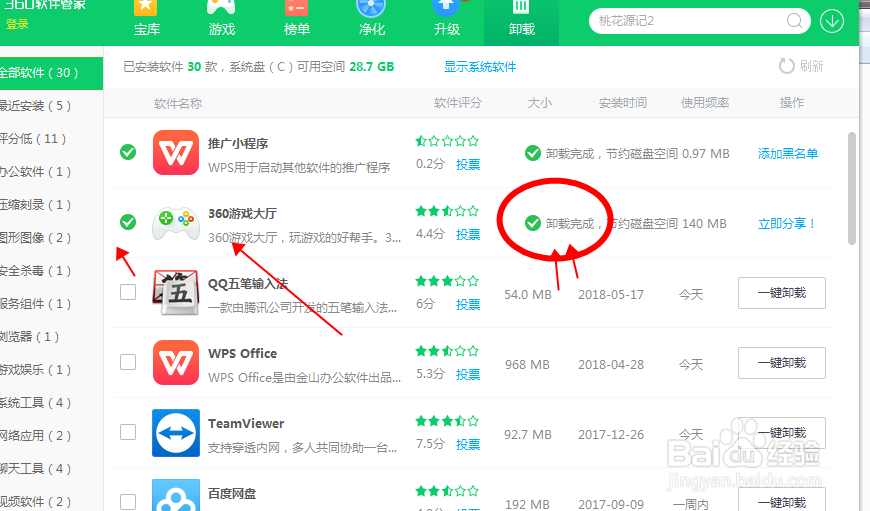This screenshot has height=511, width=870.
Task: Click 一键卸载 for QQ五笔输入法
Action: click(782, 293)
